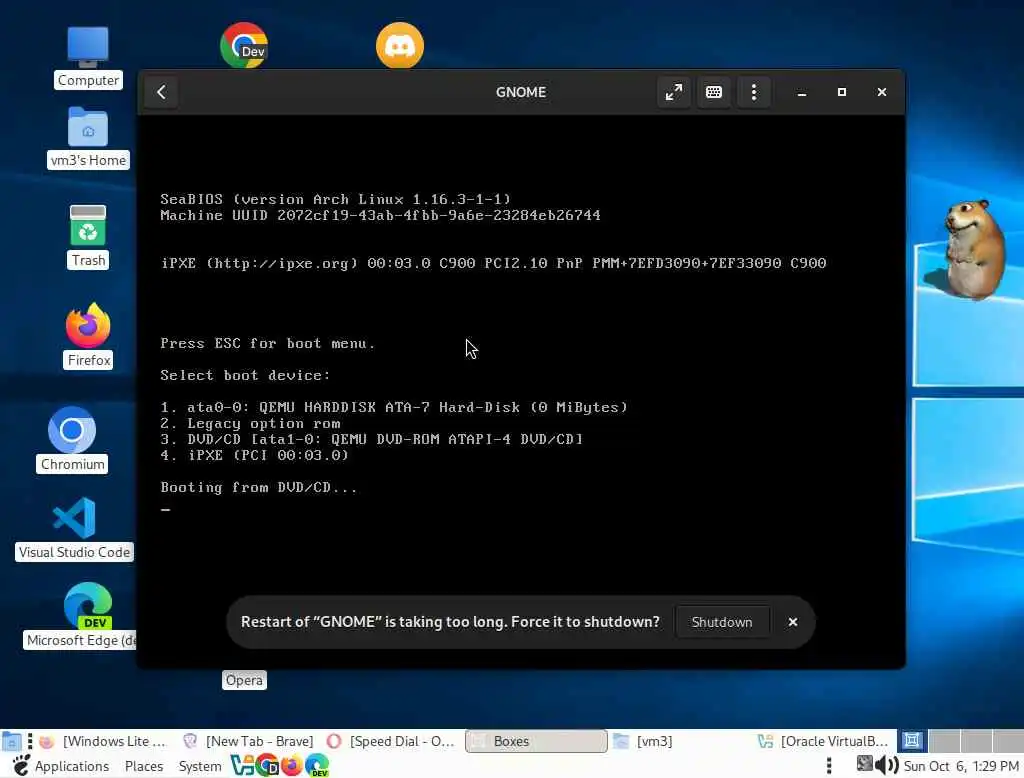The width and height of the screenshot is (1024, 778).
Task: Click the 'Select boot device:' line
Action: 246,376
